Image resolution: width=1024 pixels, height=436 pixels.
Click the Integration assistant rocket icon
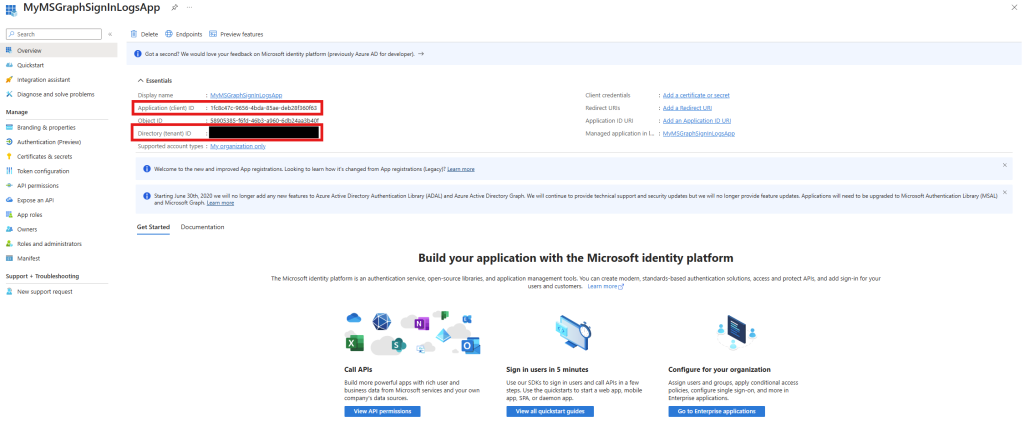click(x=9, y=80)
